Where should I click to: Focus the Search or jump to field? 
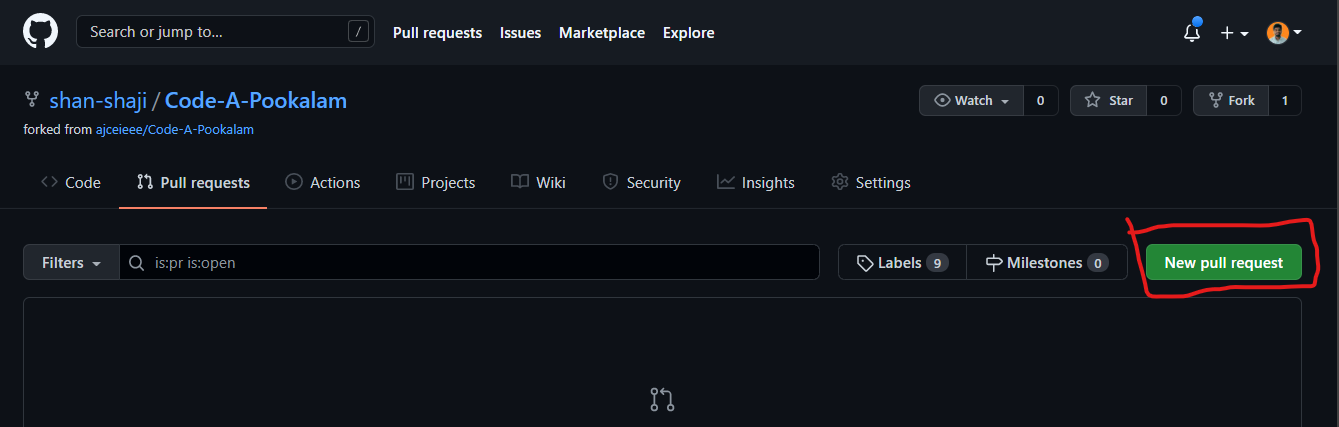tap(224, 32)
